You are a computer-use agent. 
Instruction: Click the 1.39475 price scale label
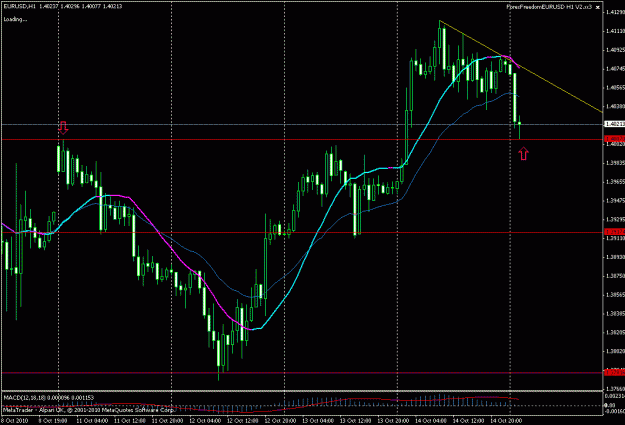pyautogui.click(x=615, y=200)
